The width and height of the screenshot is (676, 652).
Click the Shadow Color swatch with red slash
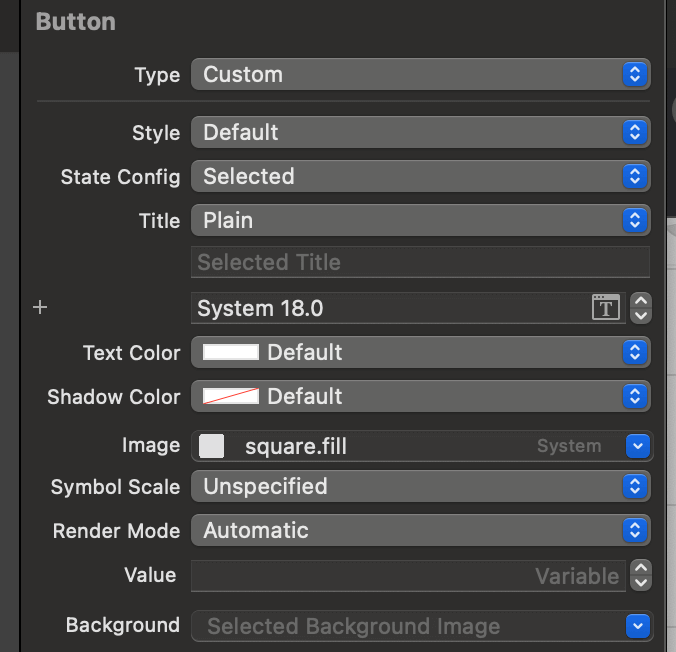pyautogui.click(x=231, y=396)
